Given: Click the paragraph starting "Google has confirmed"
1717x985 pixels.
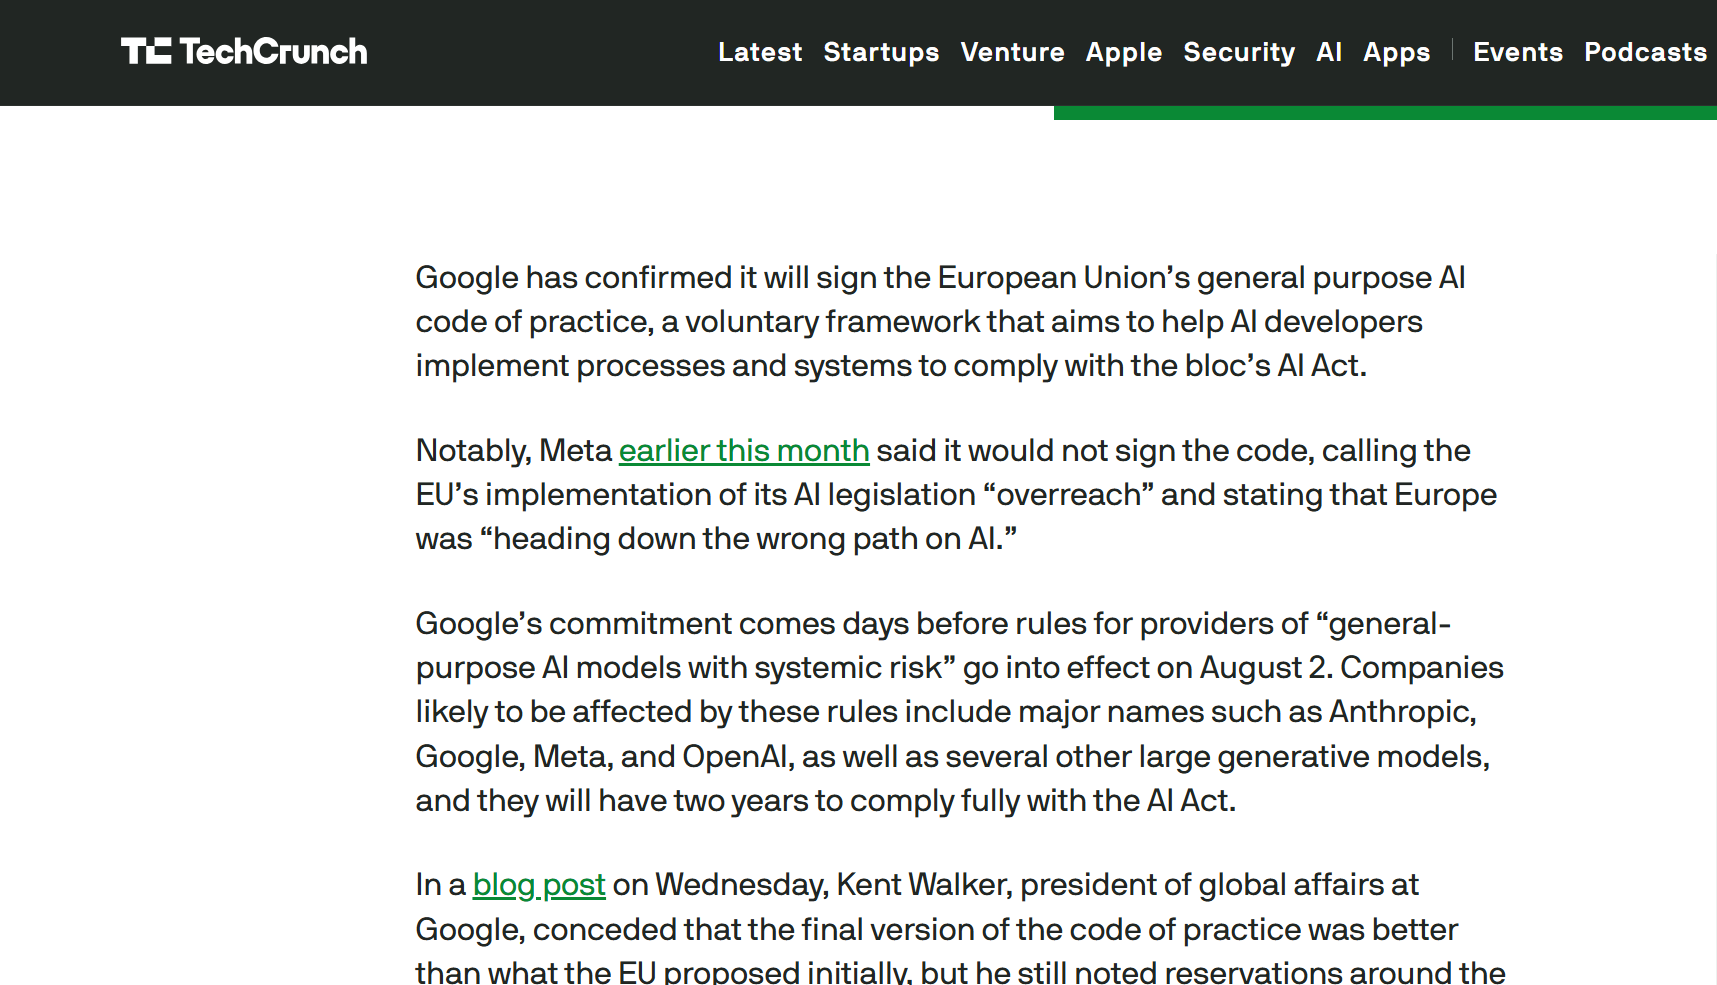Looking at the screenshot, I should 940,322.
